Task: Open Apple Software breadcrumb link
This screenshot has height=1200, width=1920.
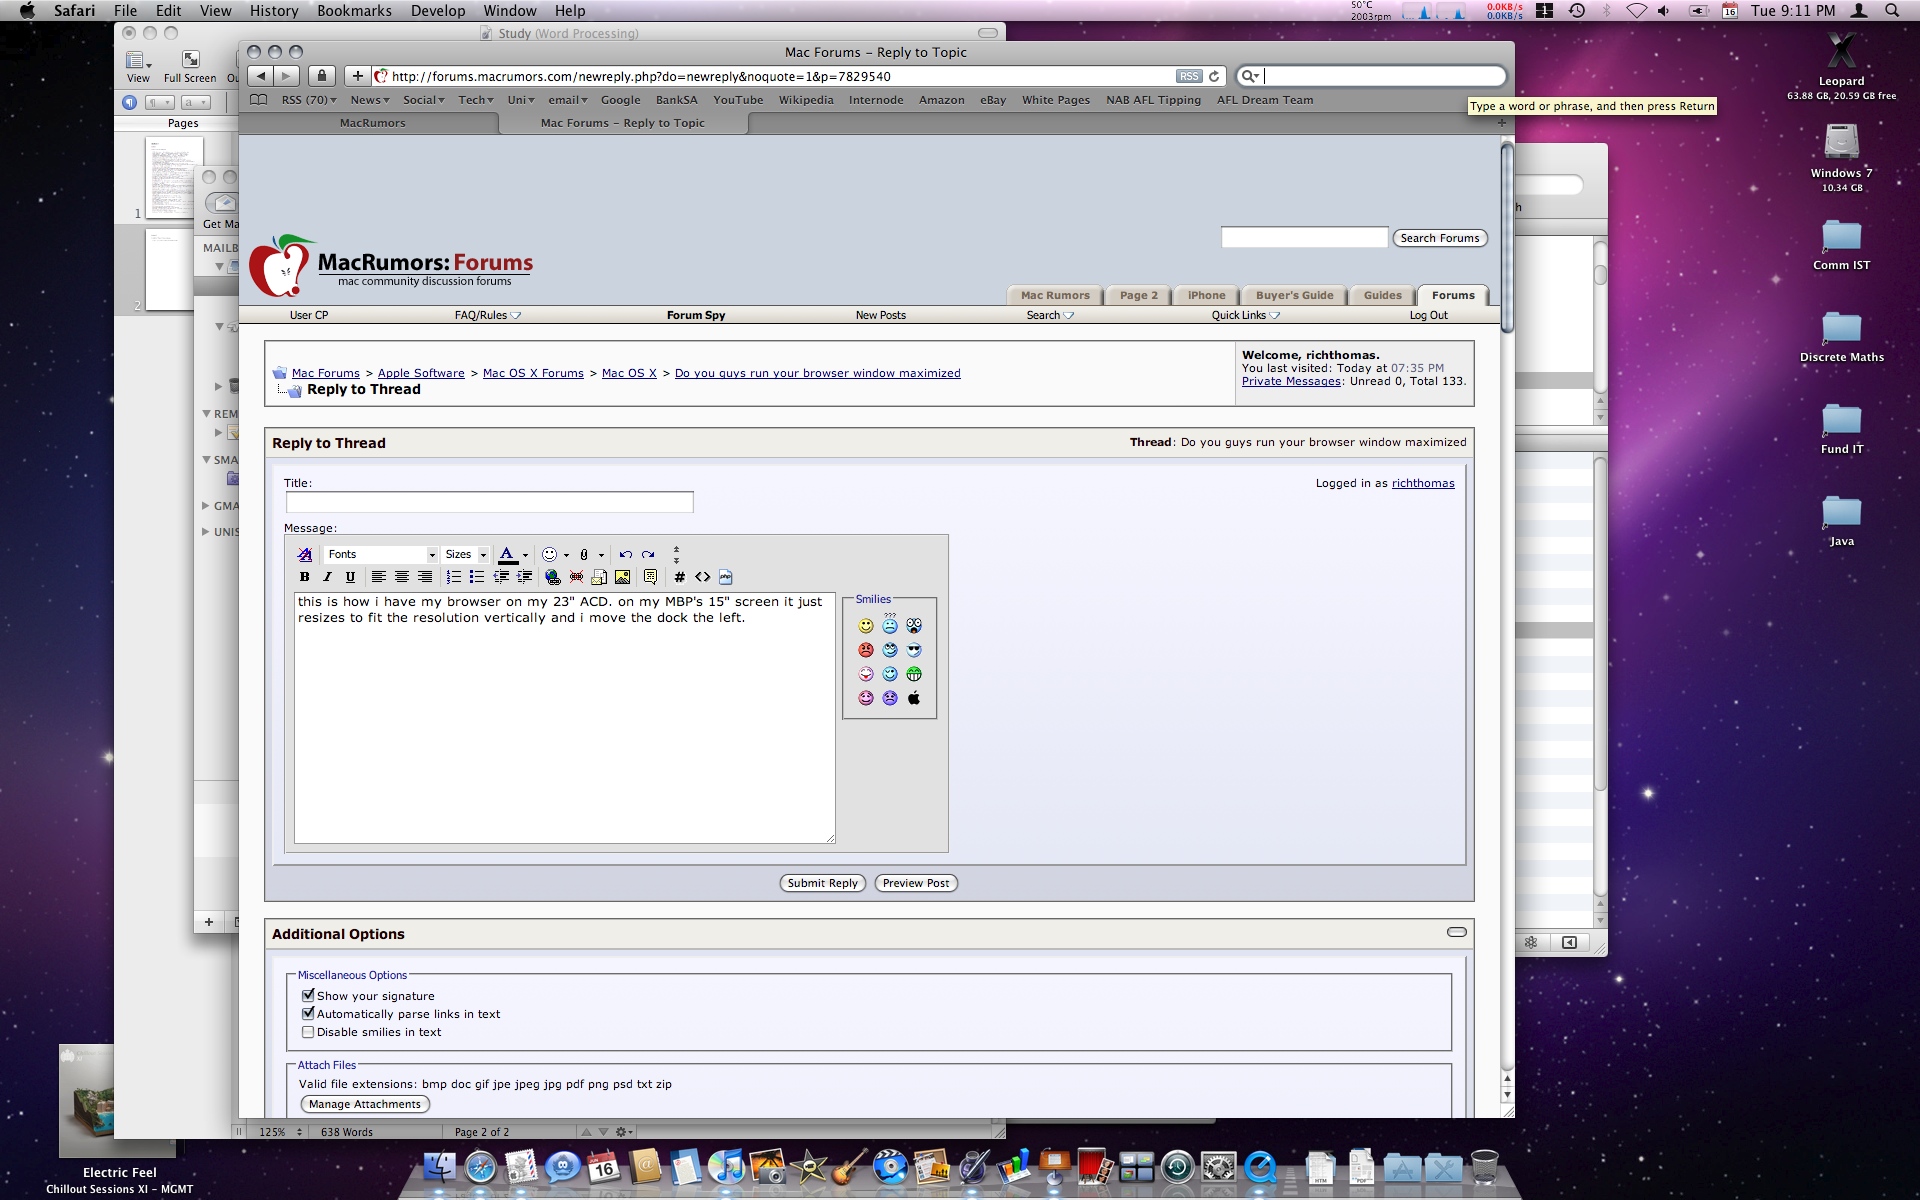Action: (421, 373)
